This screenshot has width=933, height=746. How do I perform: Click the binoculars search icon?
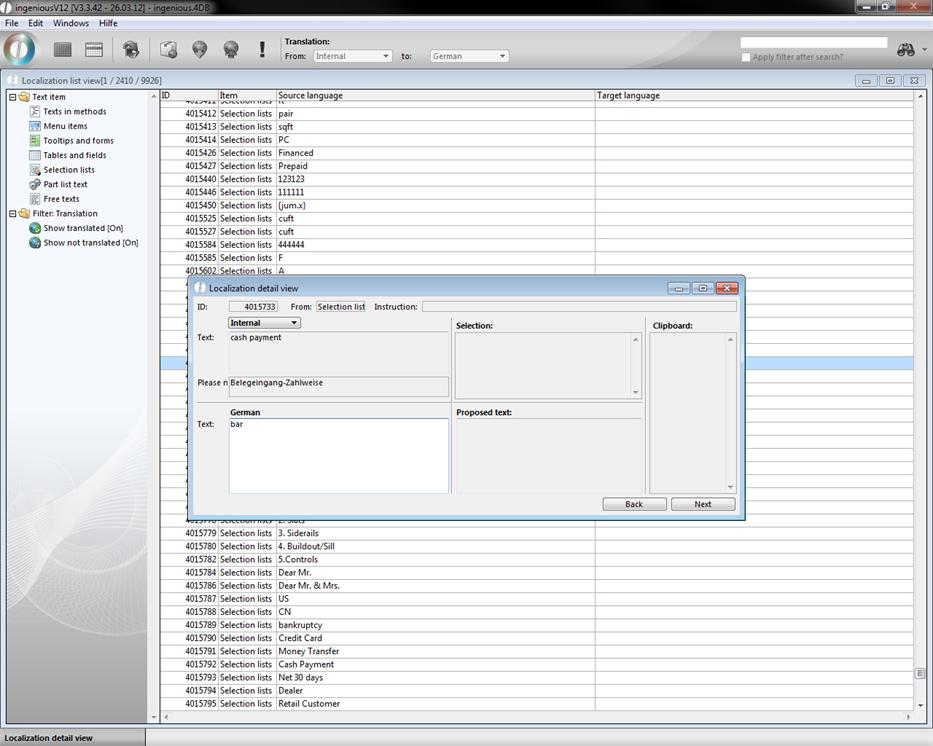(x=906, y=50)
